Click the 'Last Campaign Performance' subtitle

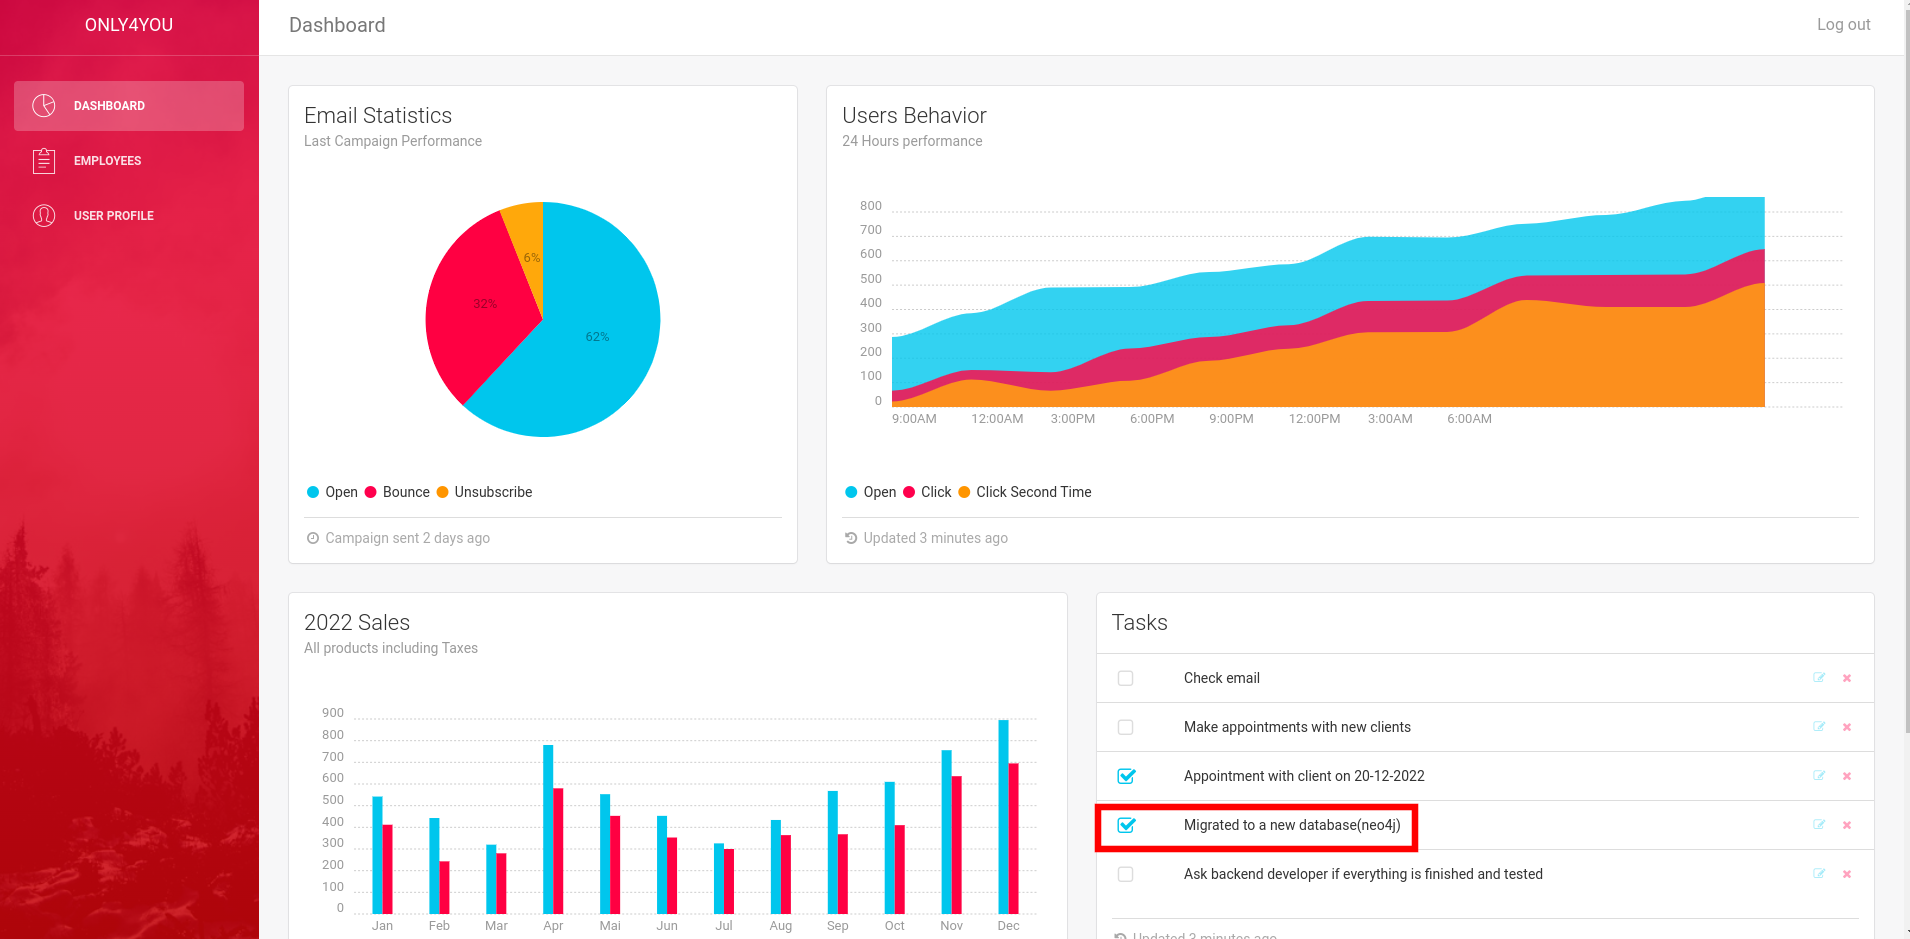coord(393,141)
